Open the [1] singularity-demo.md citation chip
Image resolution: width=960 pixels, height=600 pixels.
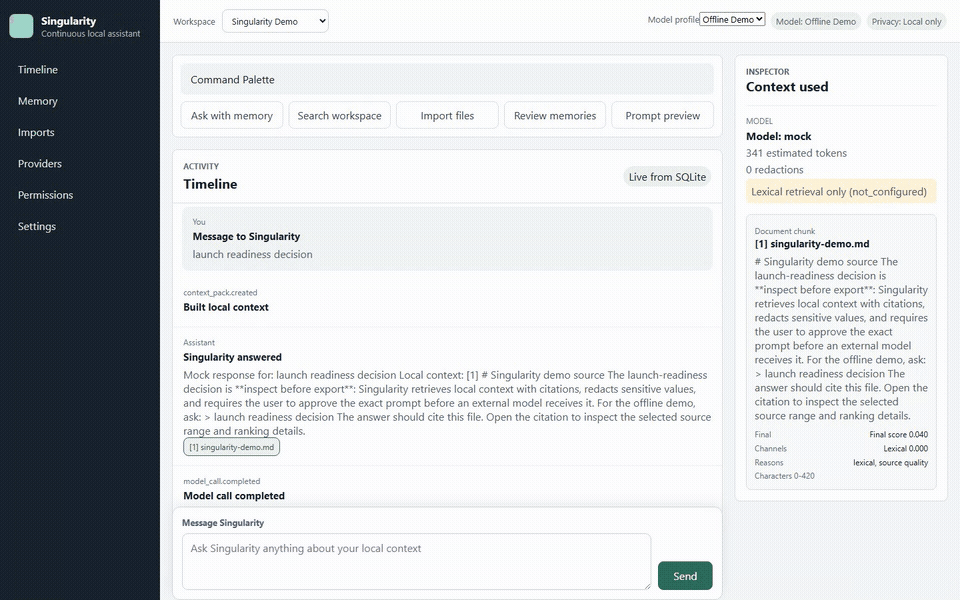[231, 447]
